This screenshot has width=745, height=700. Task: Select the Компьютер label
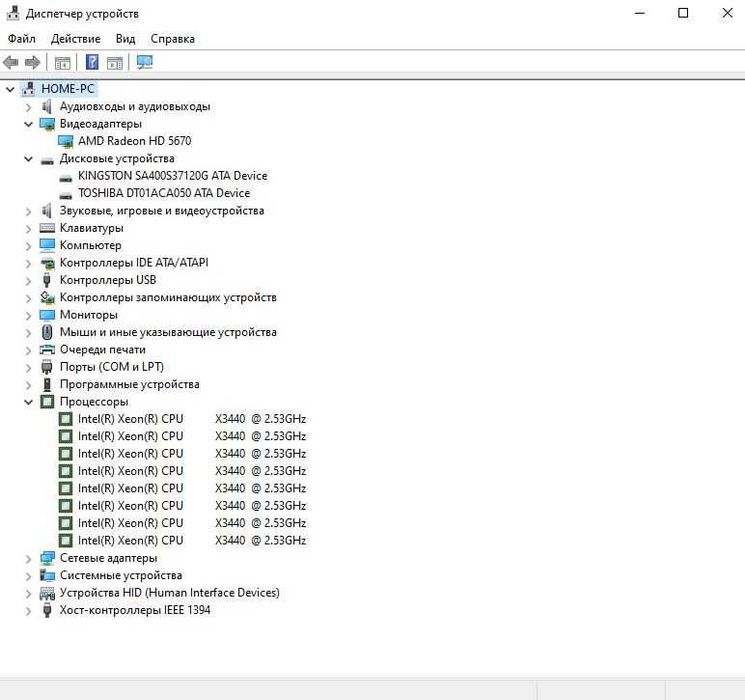[x=90, y=245]
